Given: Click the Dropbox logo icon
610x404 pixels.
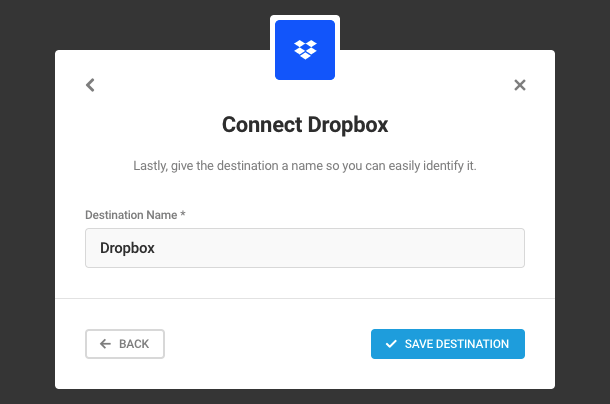Looking at the screenshot, I should pos(305,50).
